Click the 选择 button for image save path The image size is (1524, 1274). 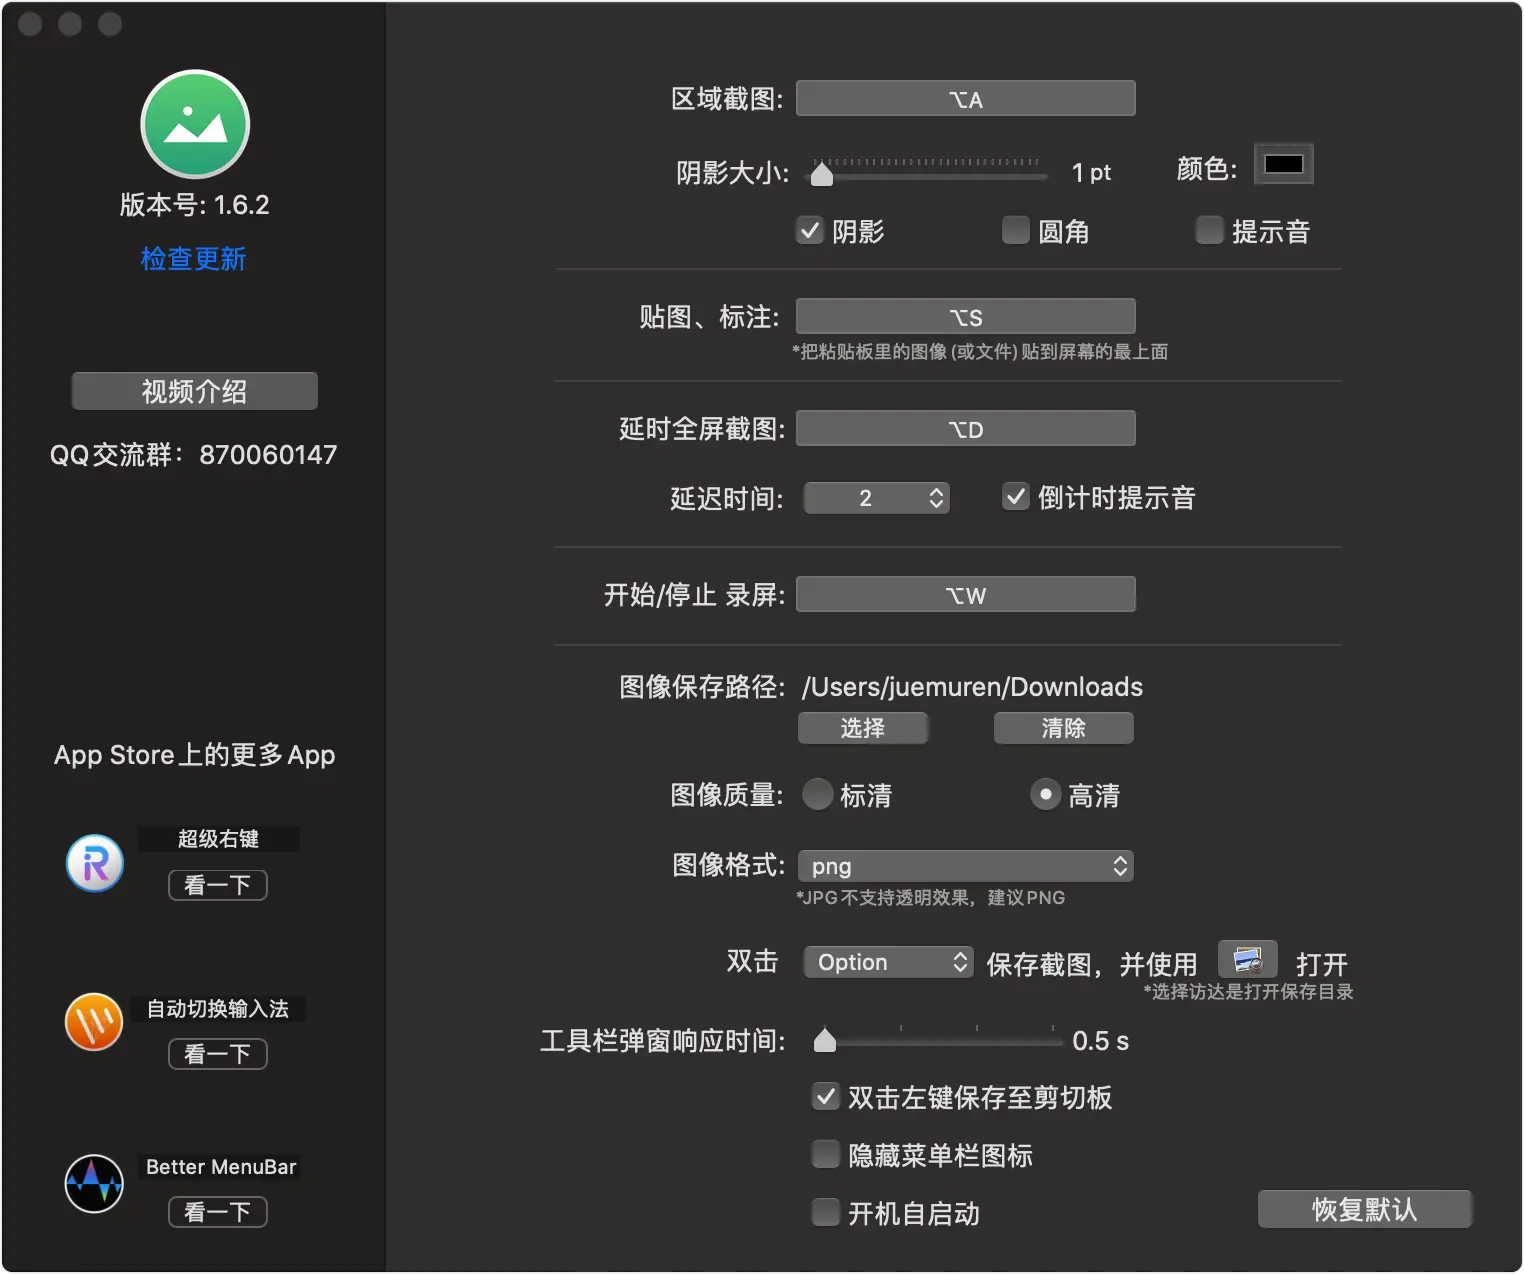click(x=862, y=728)
